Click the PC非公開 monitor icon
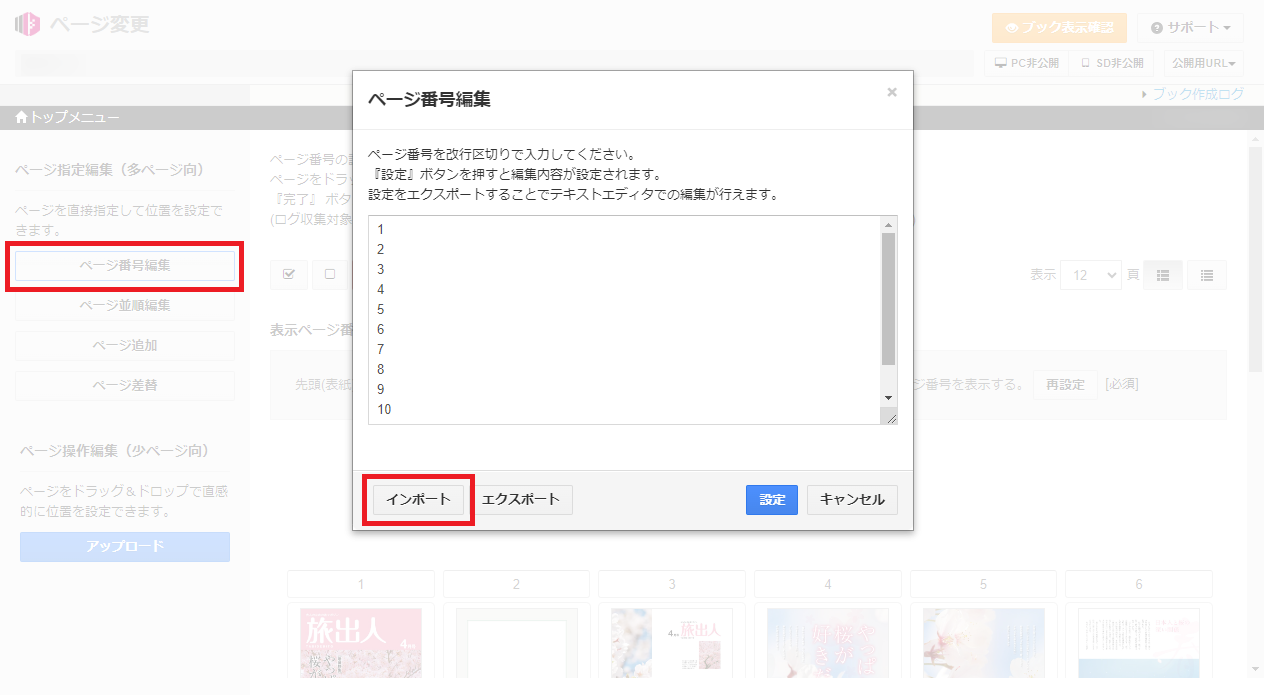This screenshot has height=695, width=1264. tap(1001, 63)
